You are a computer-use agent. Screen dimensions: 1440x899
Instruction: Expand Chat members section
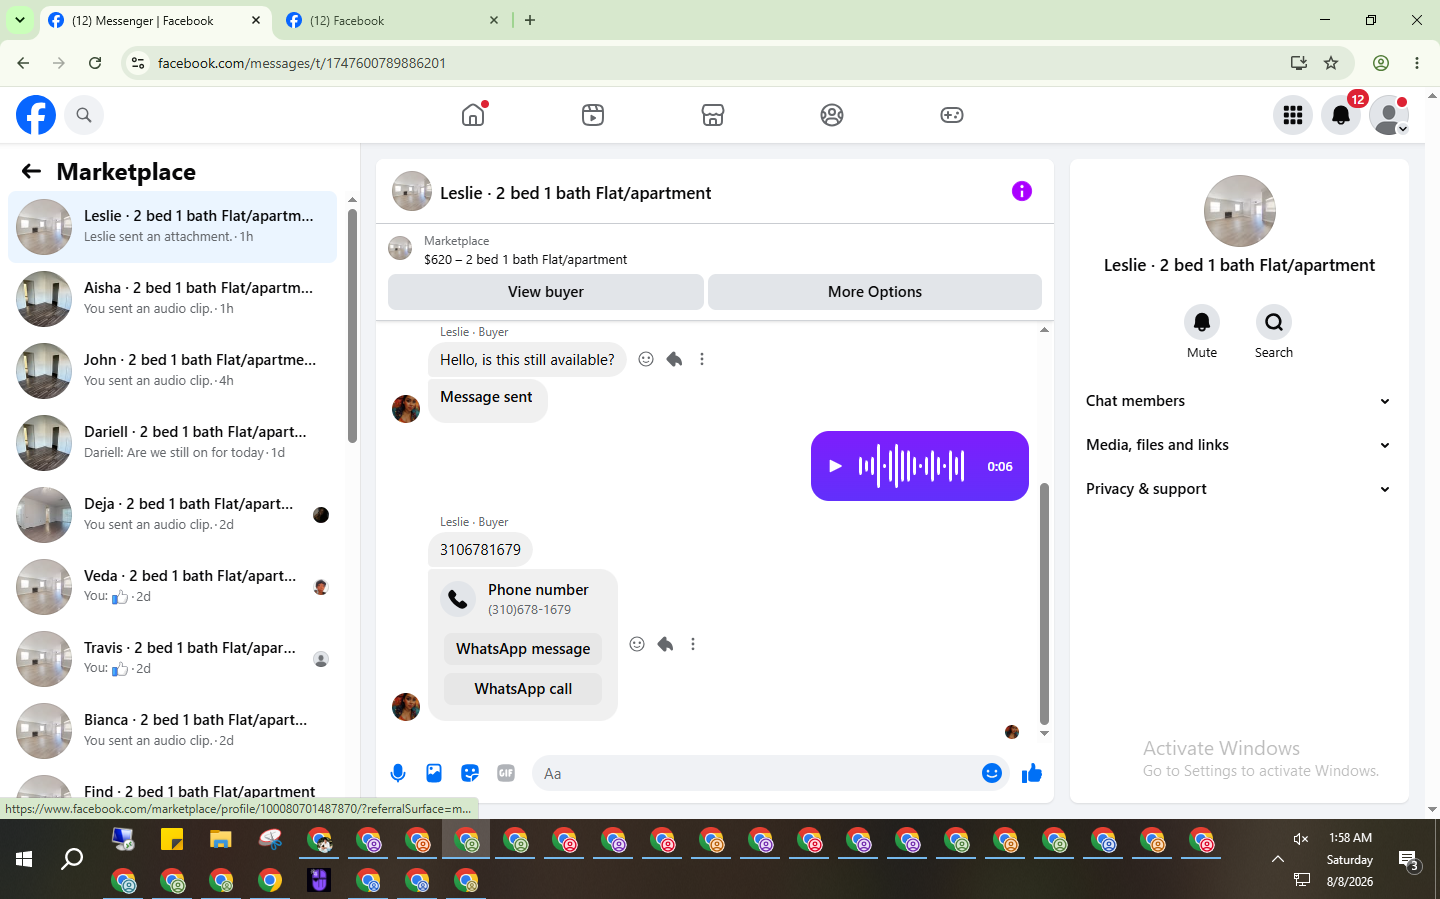[x=1239, y=401]
